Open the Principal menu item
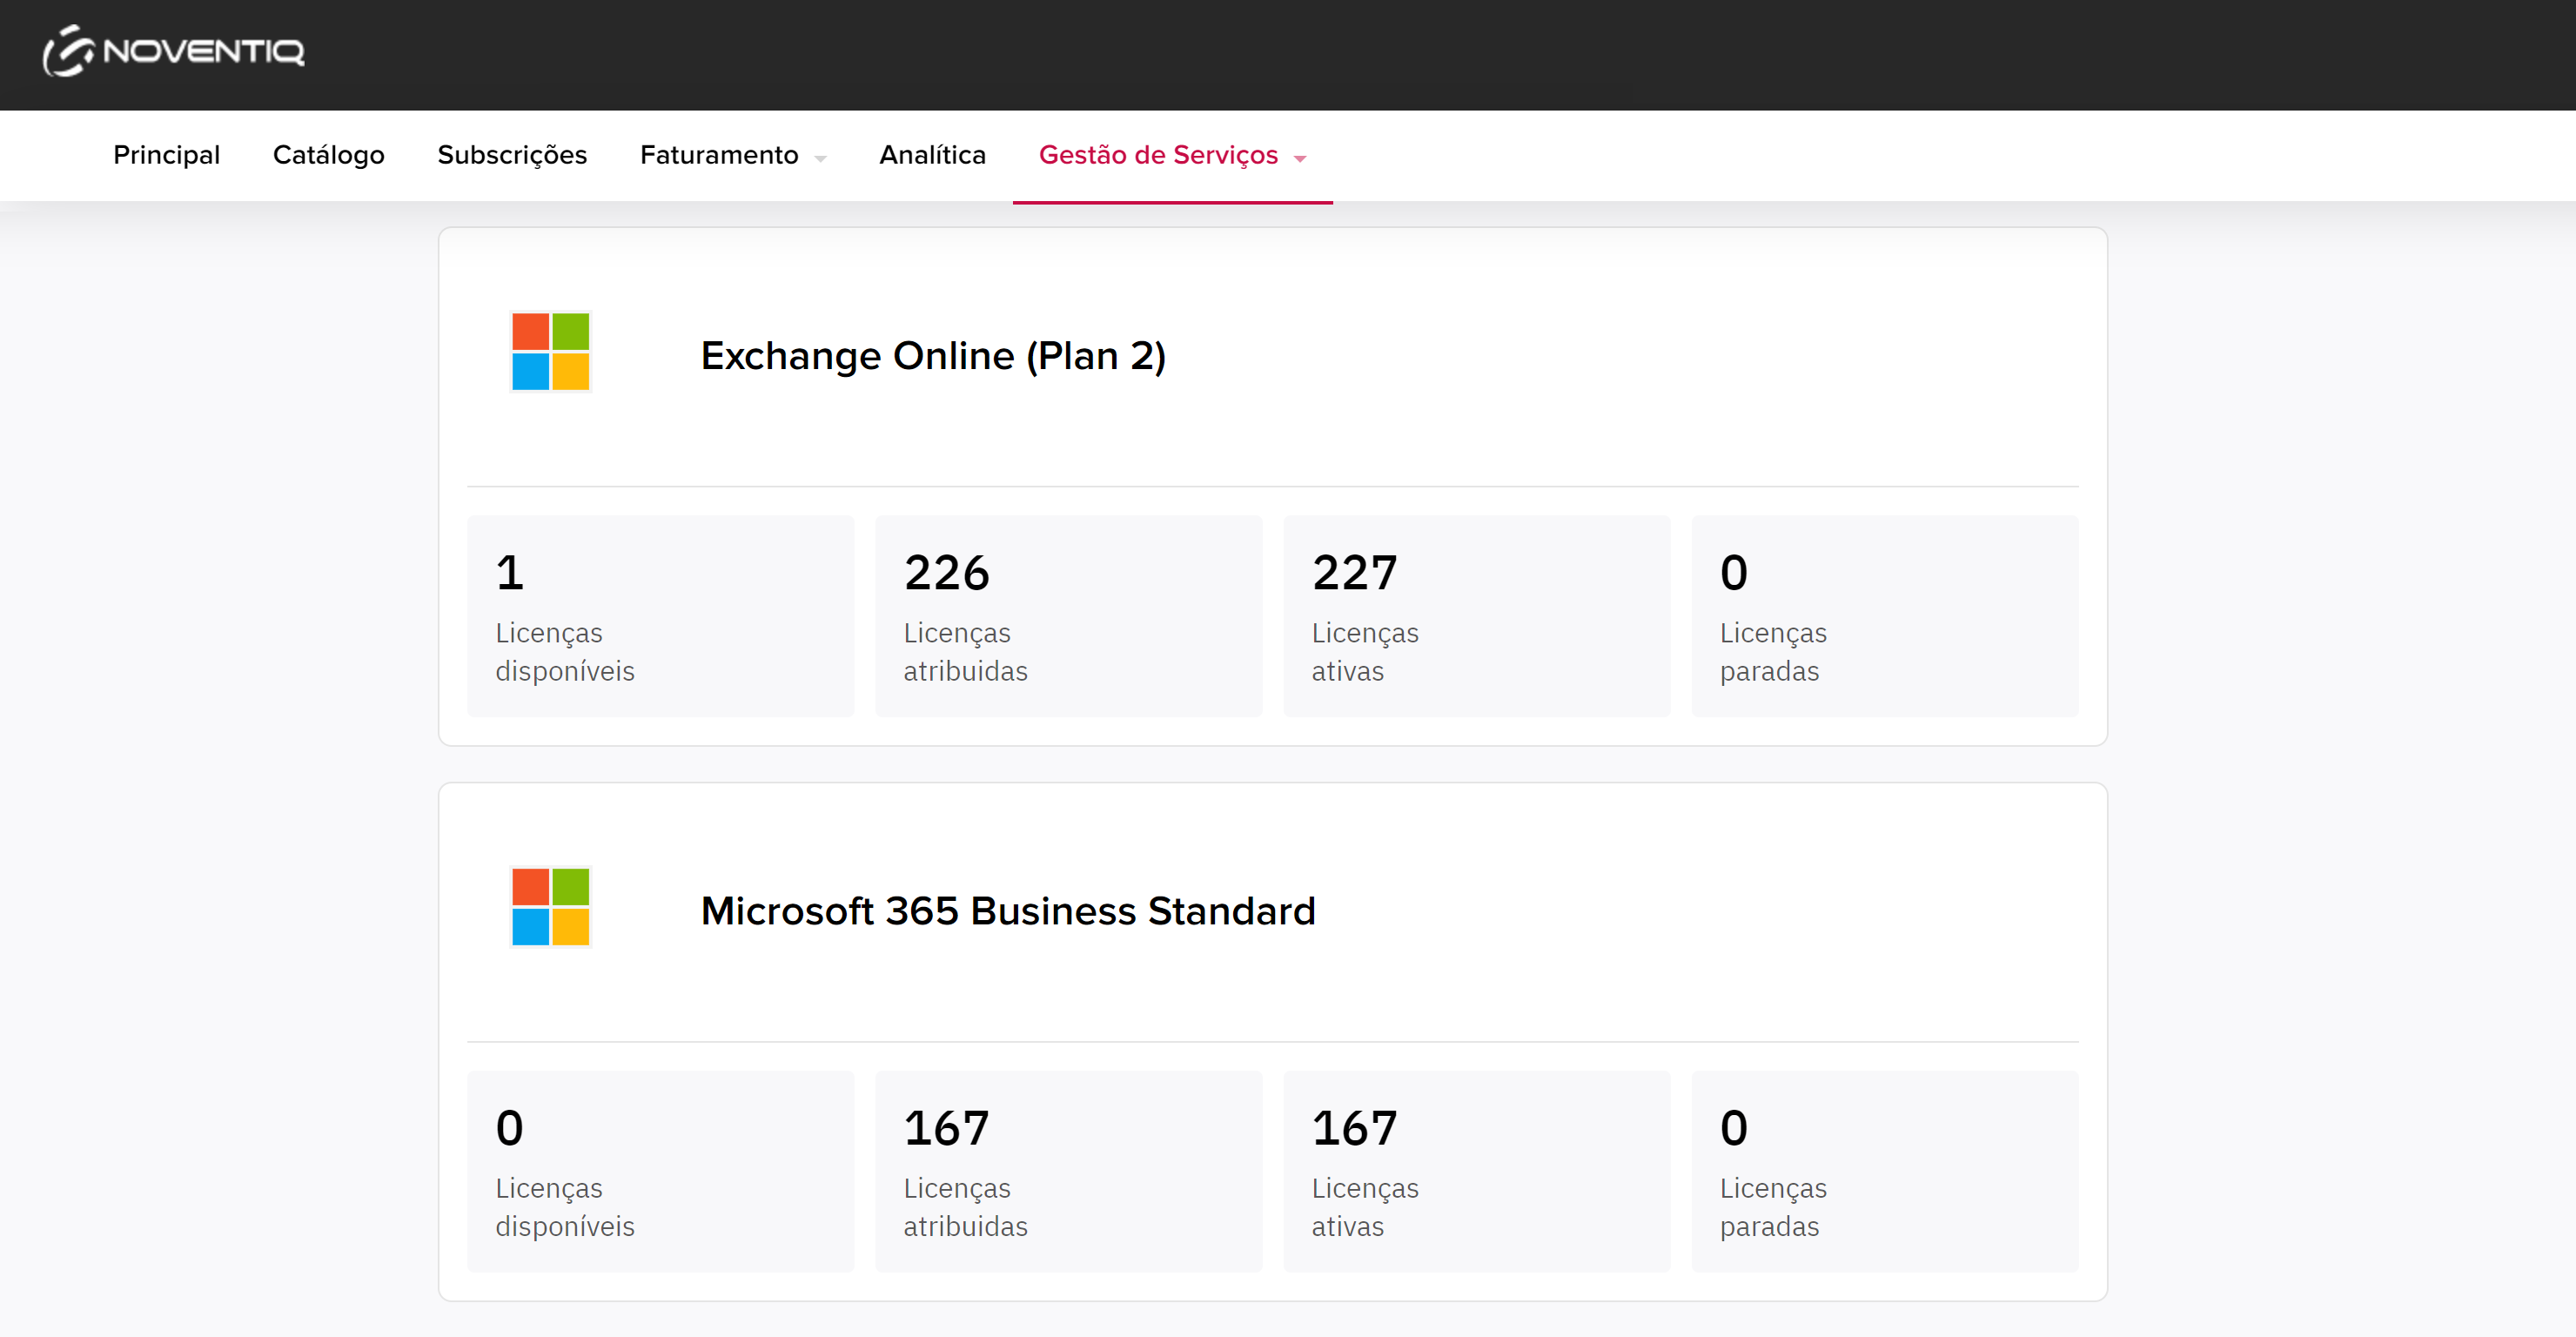Viewport: 2576px width, 1337px height. tap(166, 155)
